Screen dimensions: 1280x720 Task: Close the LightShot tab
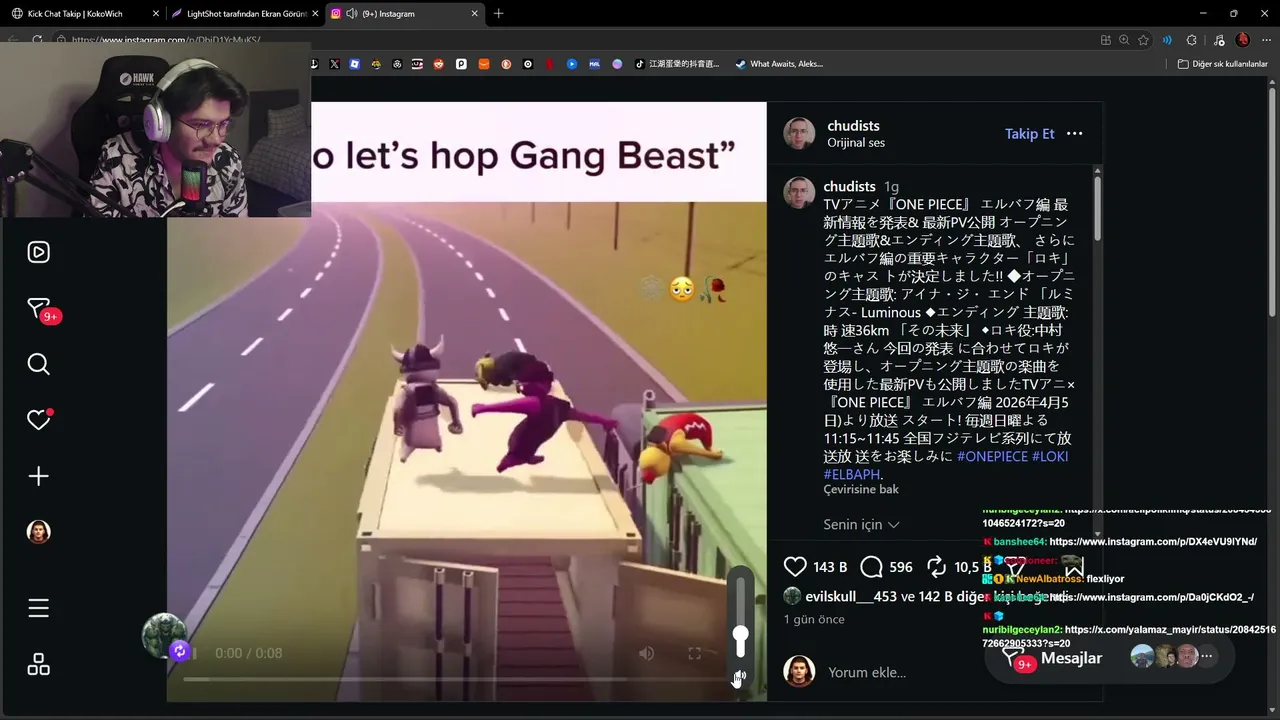(x=315, y=14)
